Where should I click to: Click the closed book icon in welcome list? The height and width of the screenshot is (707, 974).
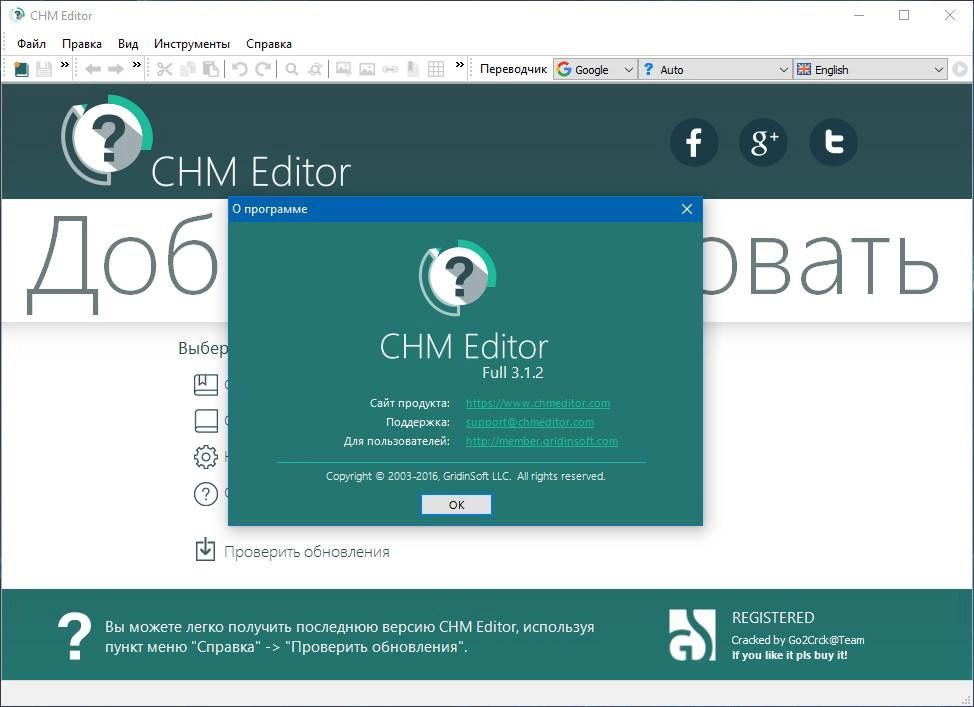(206, 421)
